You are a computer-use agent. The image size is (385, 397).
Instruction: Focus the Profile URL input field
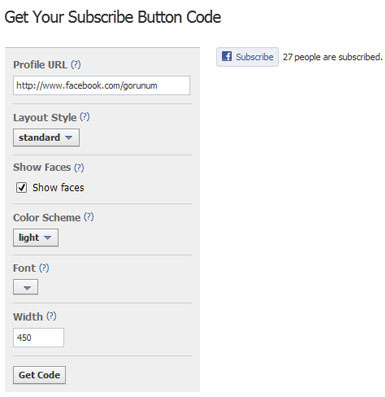click(x=102, y=85)
